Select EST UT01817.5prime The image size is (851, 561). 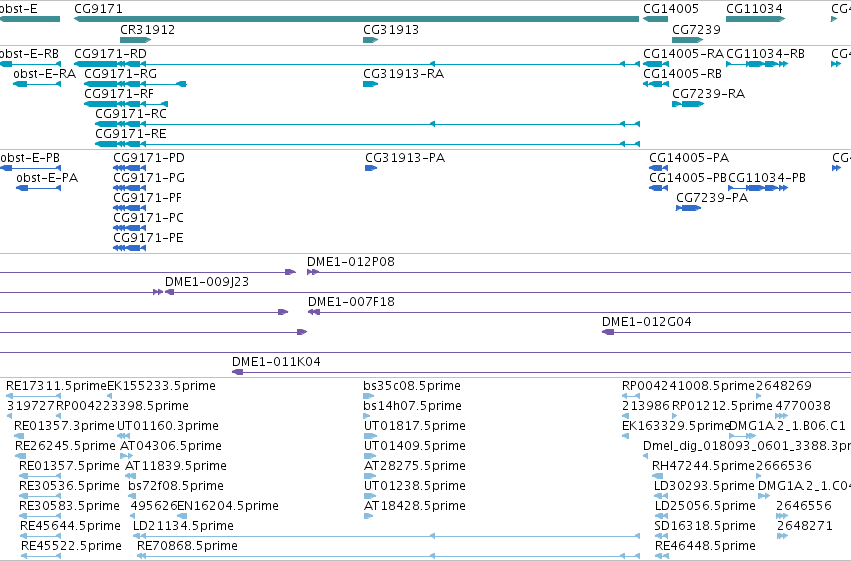(x=370, y=436)
